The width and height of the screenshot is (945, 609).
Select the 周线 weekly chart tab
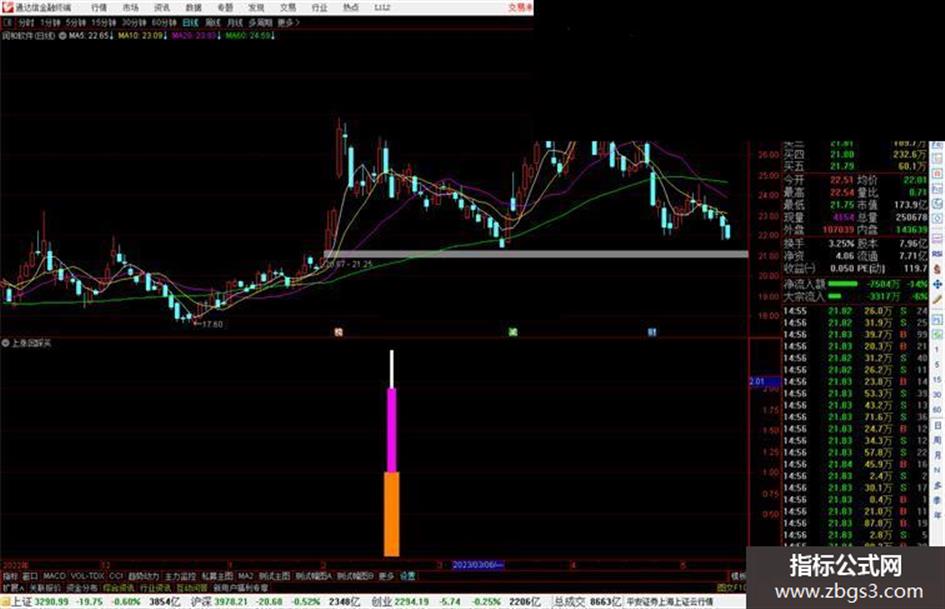(213, 22)
